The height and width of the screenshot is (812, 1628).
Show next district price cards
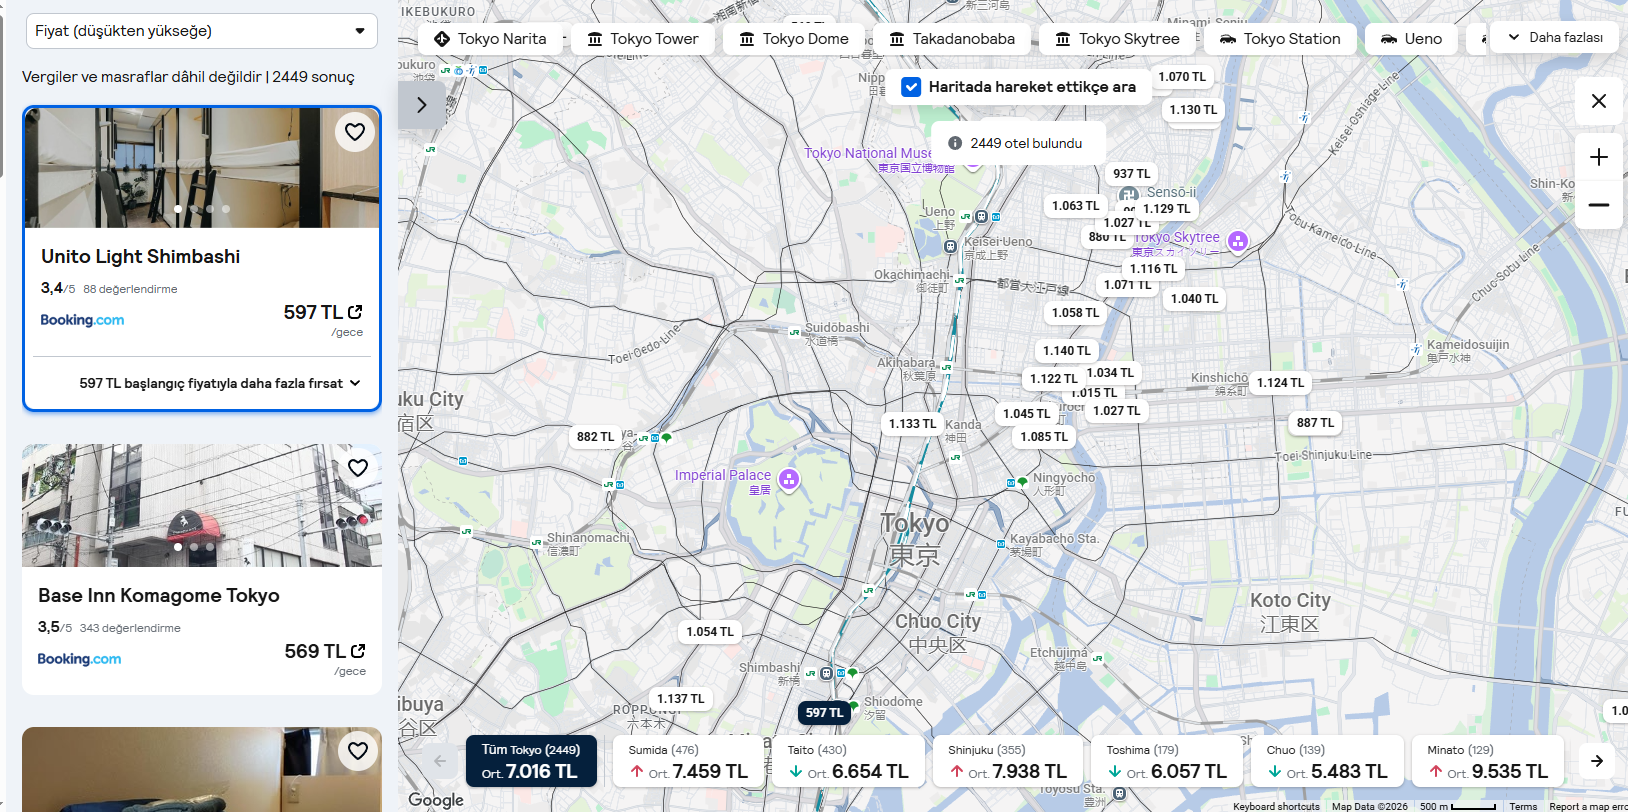(x=1597, y=761)
